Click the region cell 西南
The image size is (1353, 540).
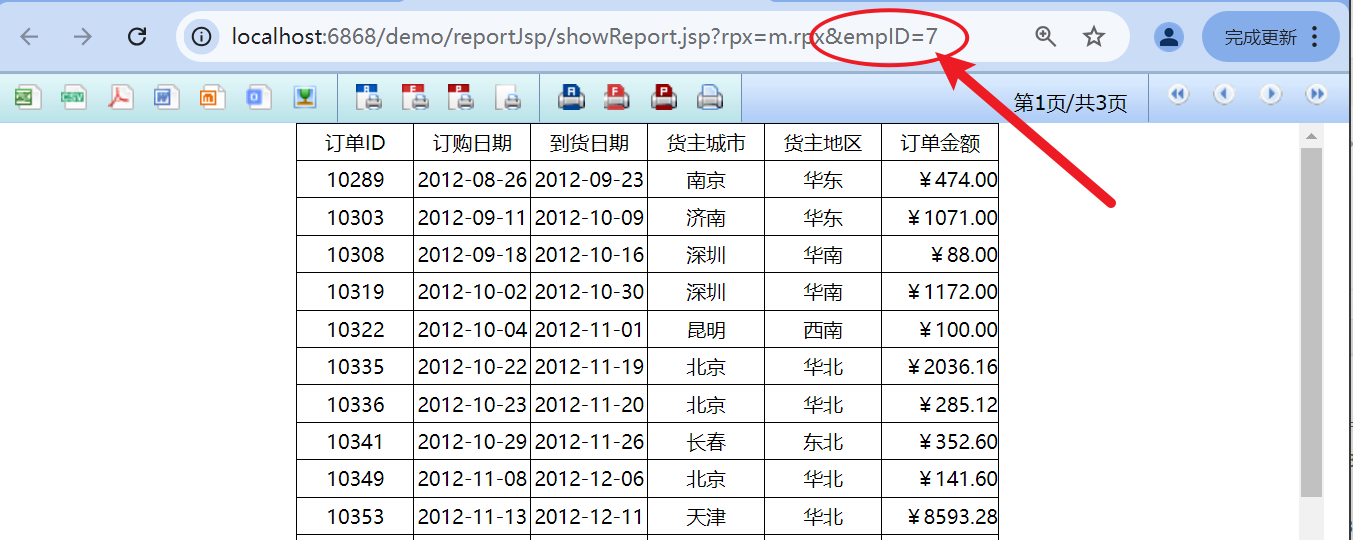click(823, 329)
